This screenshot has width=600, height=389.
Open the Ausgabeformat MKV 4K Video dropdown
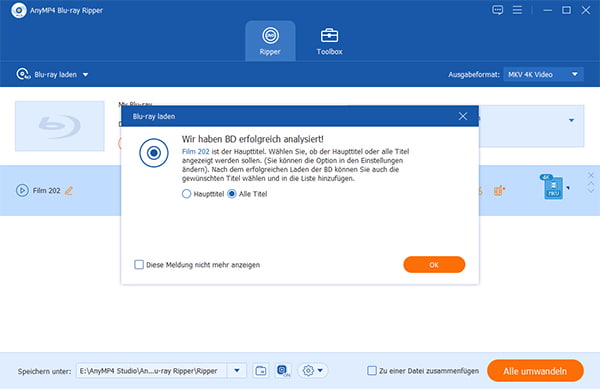(x=543, y=75)
